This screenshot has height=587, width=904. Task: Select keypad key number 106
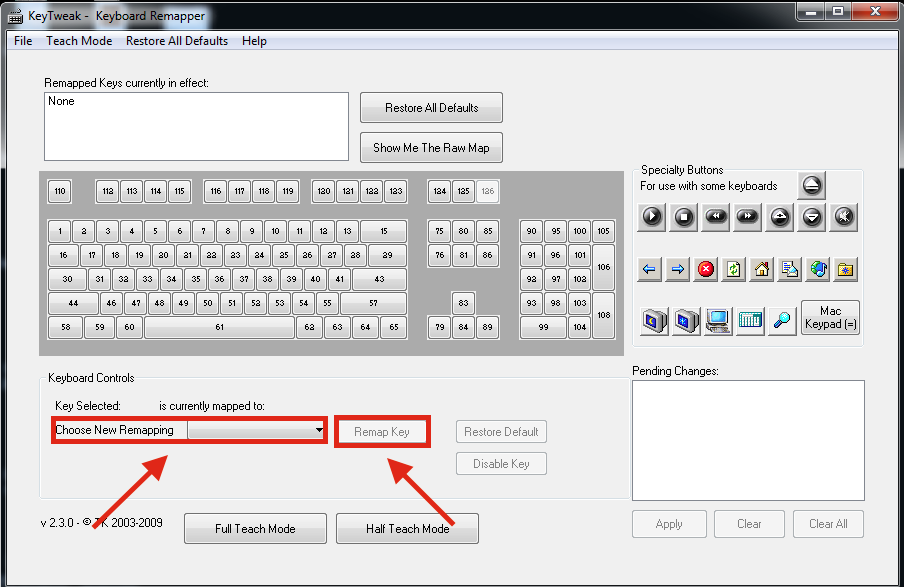[604, 267]
